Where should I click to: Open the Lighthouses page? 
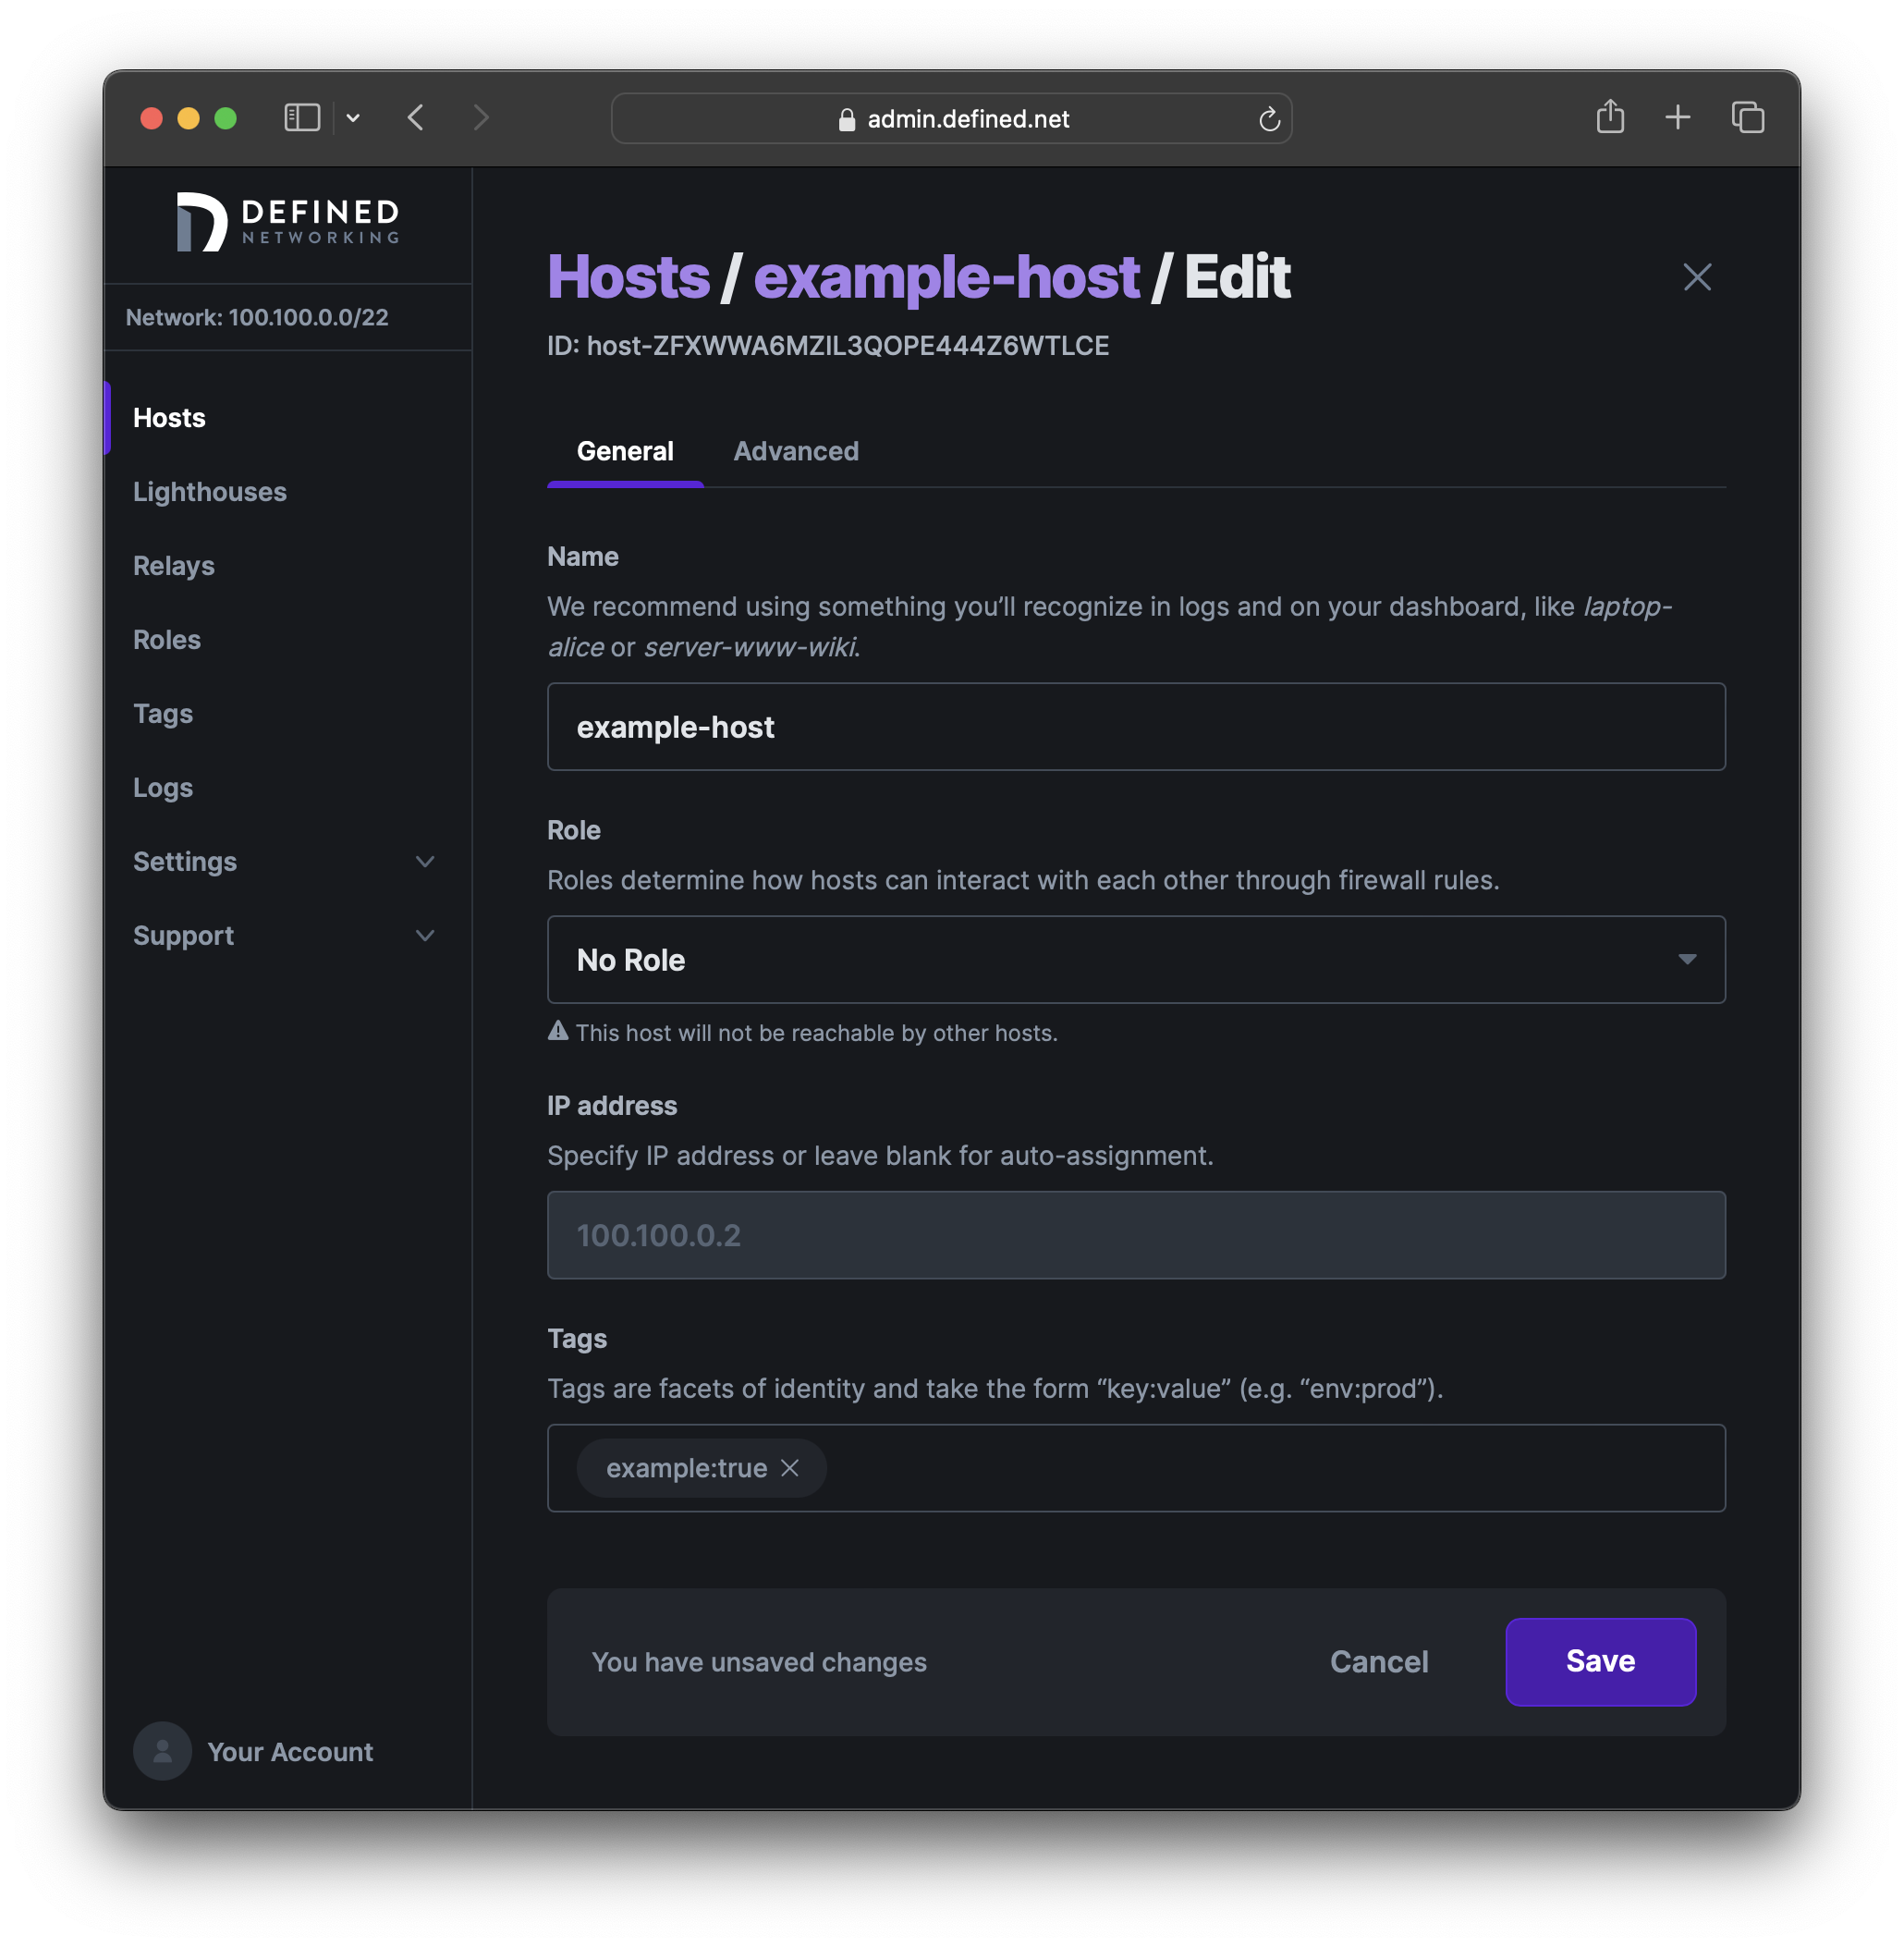pyautogui.click(x=209, y=491)
